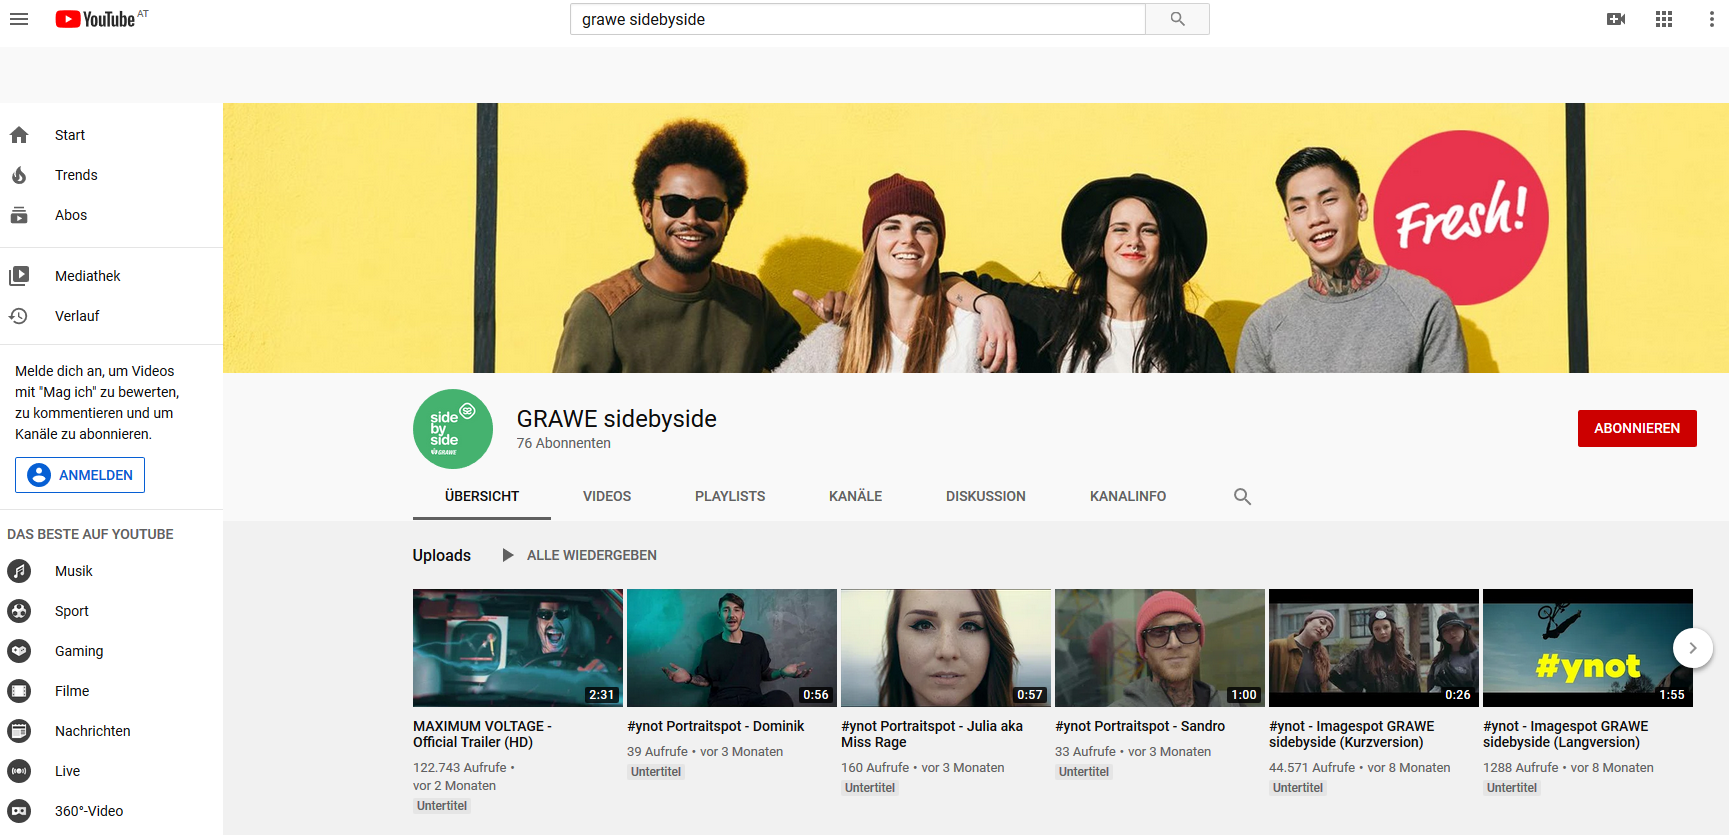
Task: Click the Start home icon
Action: click(19, 135)
